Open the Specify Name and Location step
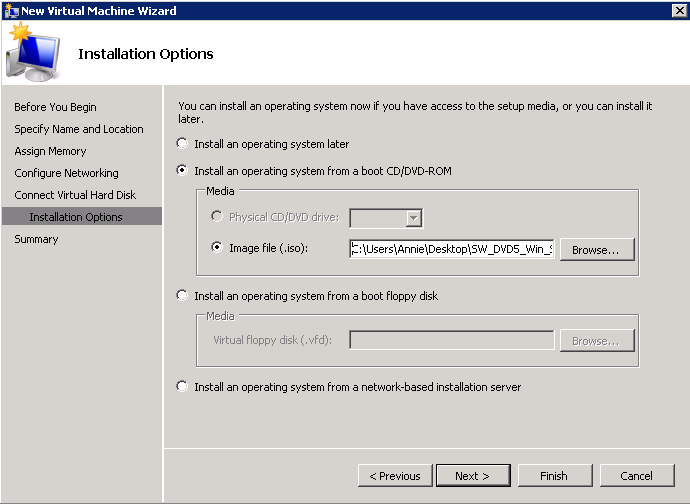This screenshot has width=690, height=504. click(x=79, y=129)
